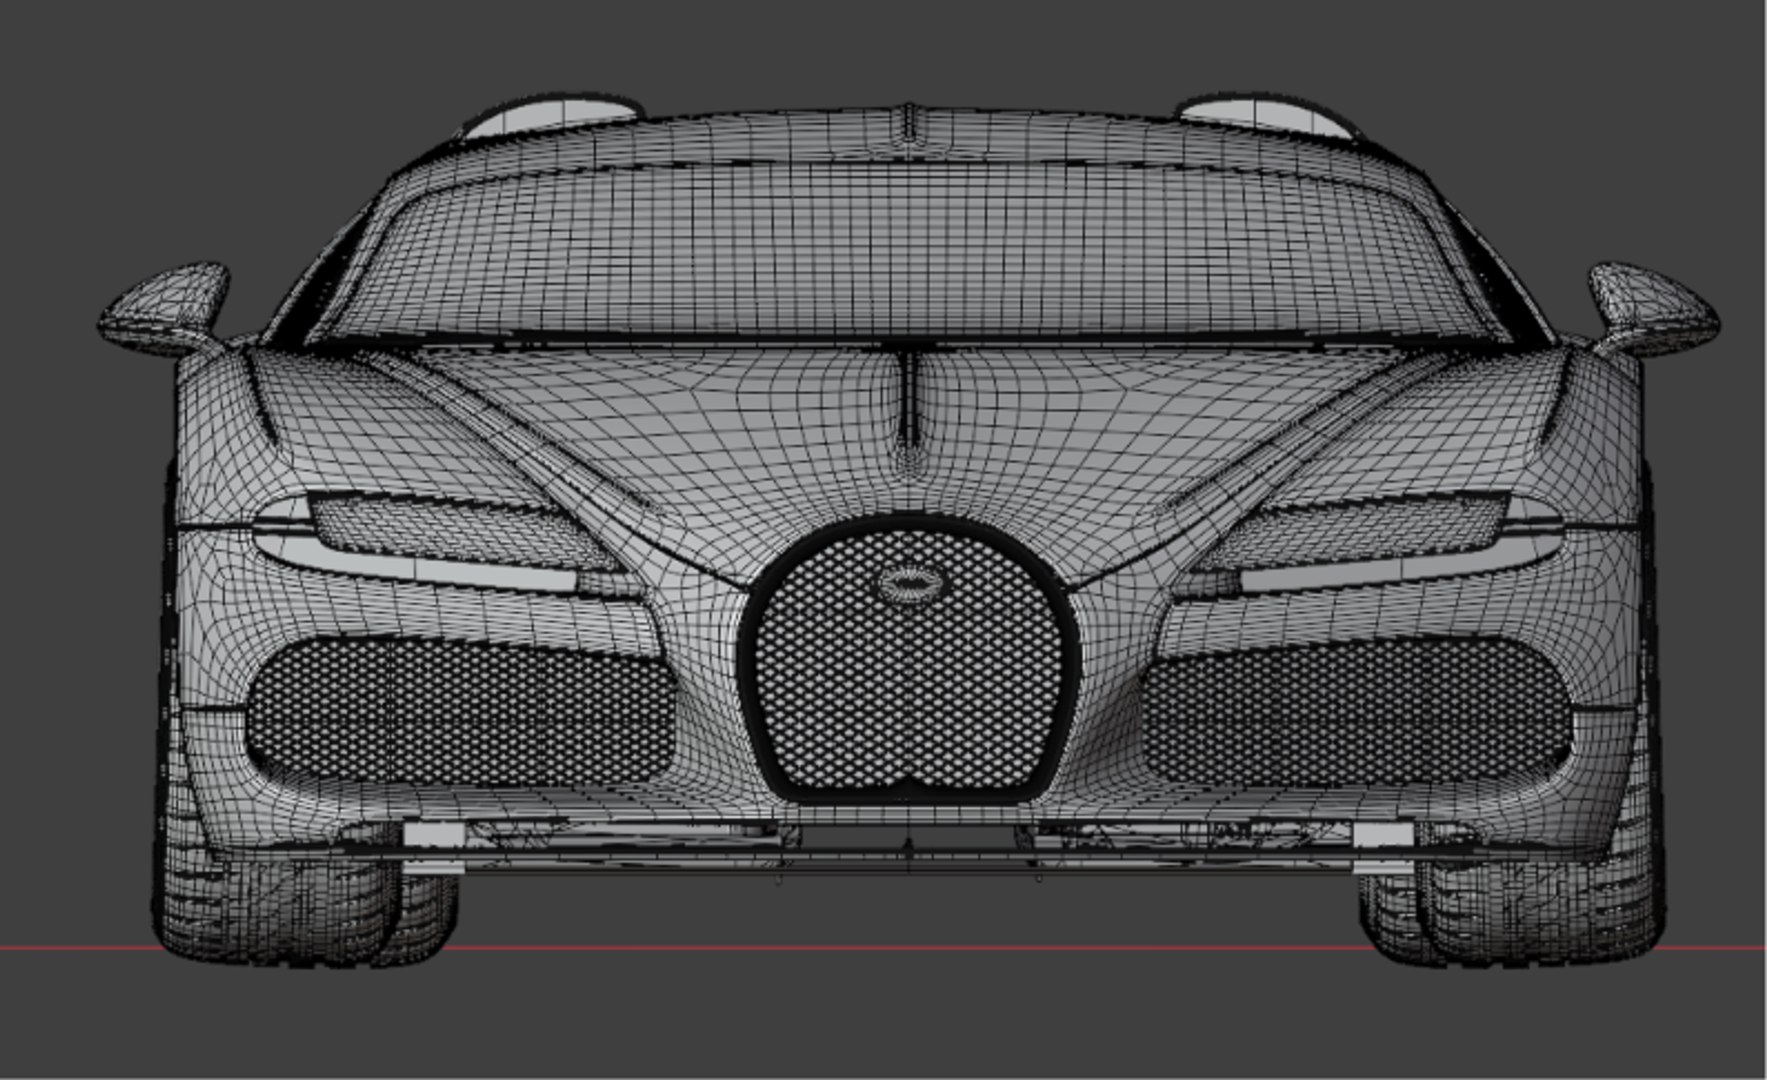Click the hood's center spine line
This screenshot has width=1767, height=1080.
pyautogui.click(x=909, y=398)
